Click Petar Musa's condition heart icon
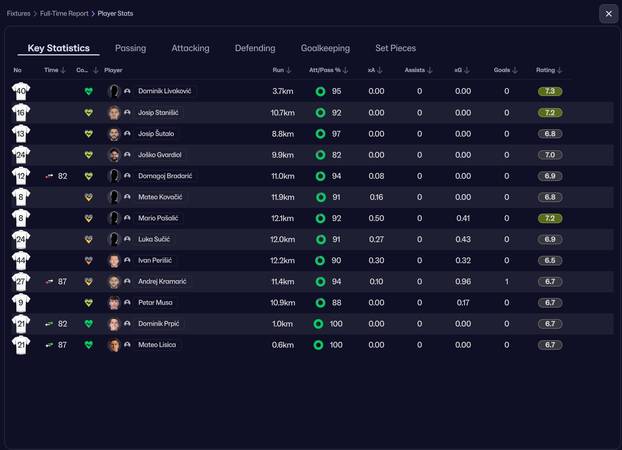 [88, 303]
